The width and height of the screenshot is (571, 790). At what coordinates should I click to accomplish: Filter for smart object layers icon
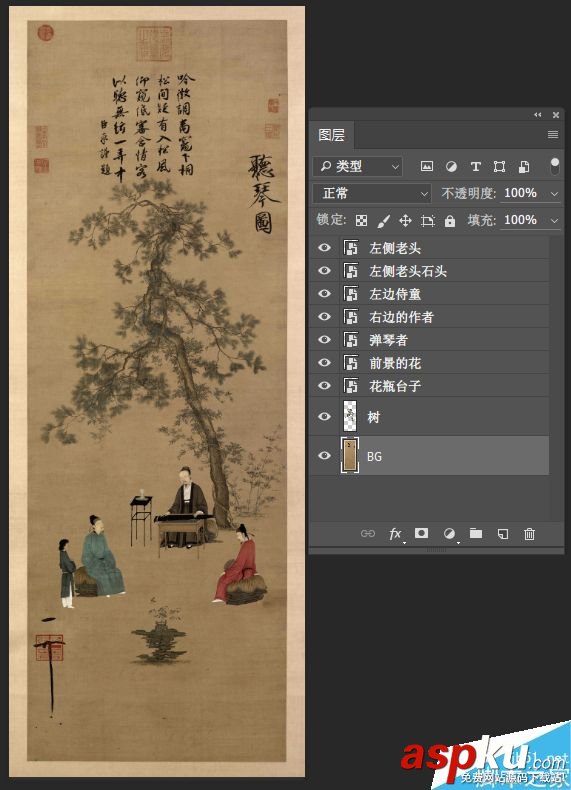pyautogui.click(x=524, y=166)
